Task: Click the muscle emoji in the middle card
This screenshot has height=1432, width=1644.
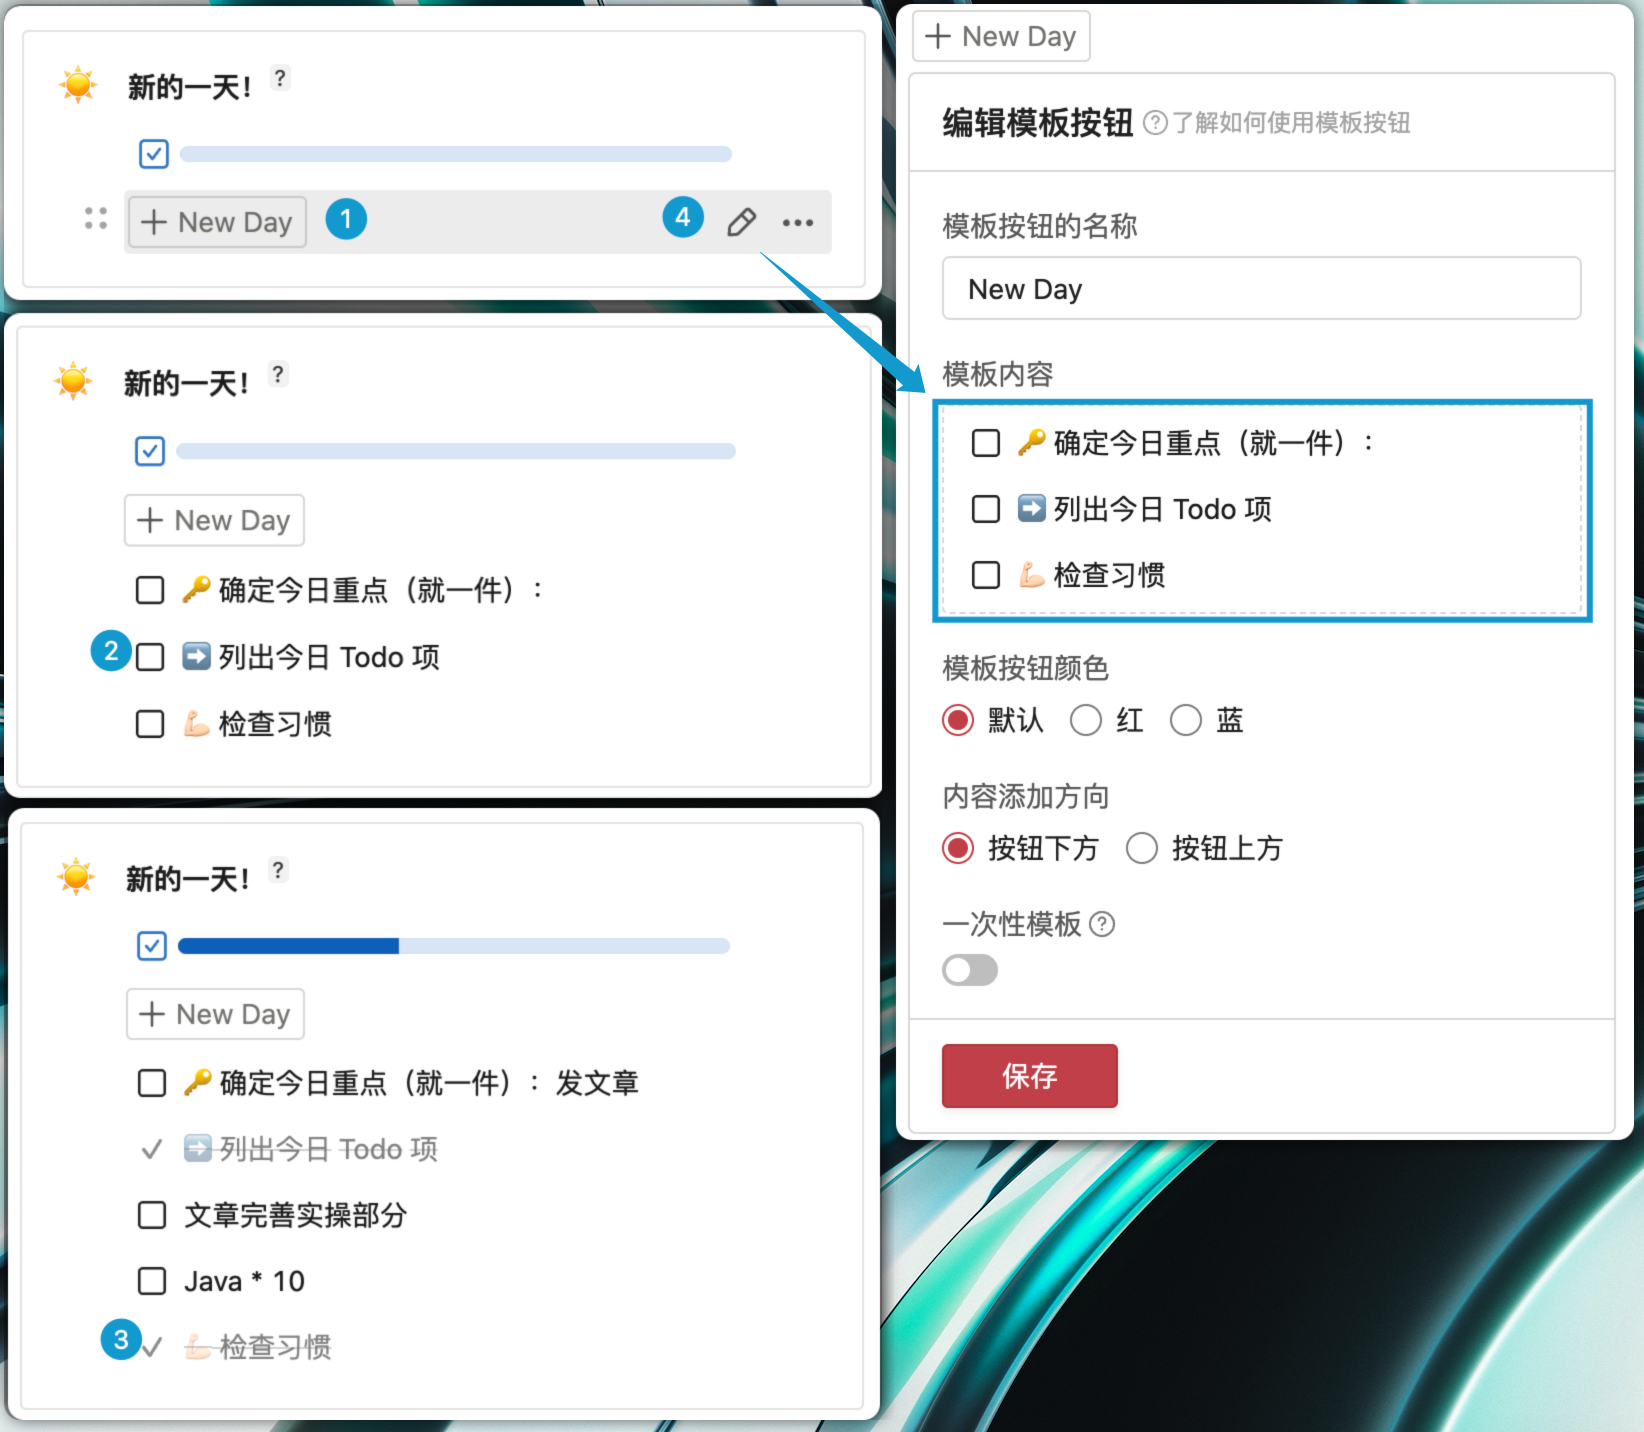Action: pos(196,723)
